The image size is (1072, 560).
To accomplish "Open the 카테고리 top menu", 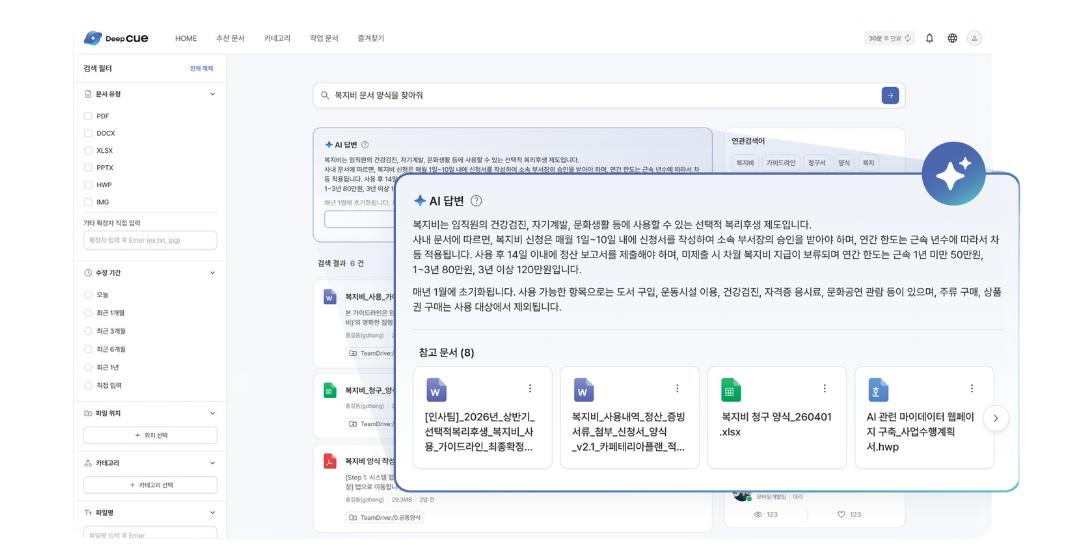I will [x=277, y=38].
